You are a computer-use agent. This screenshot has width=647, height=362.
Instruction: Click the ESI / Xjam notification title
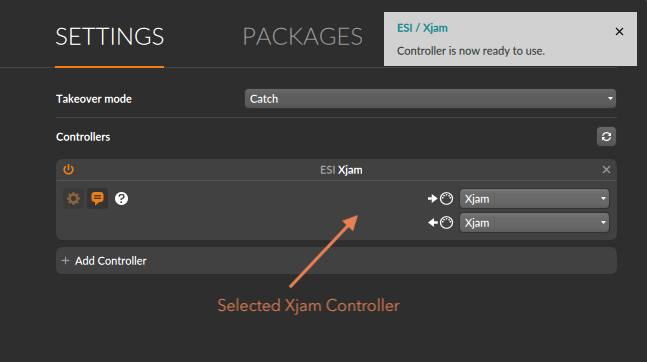click(x=422, y=28)
